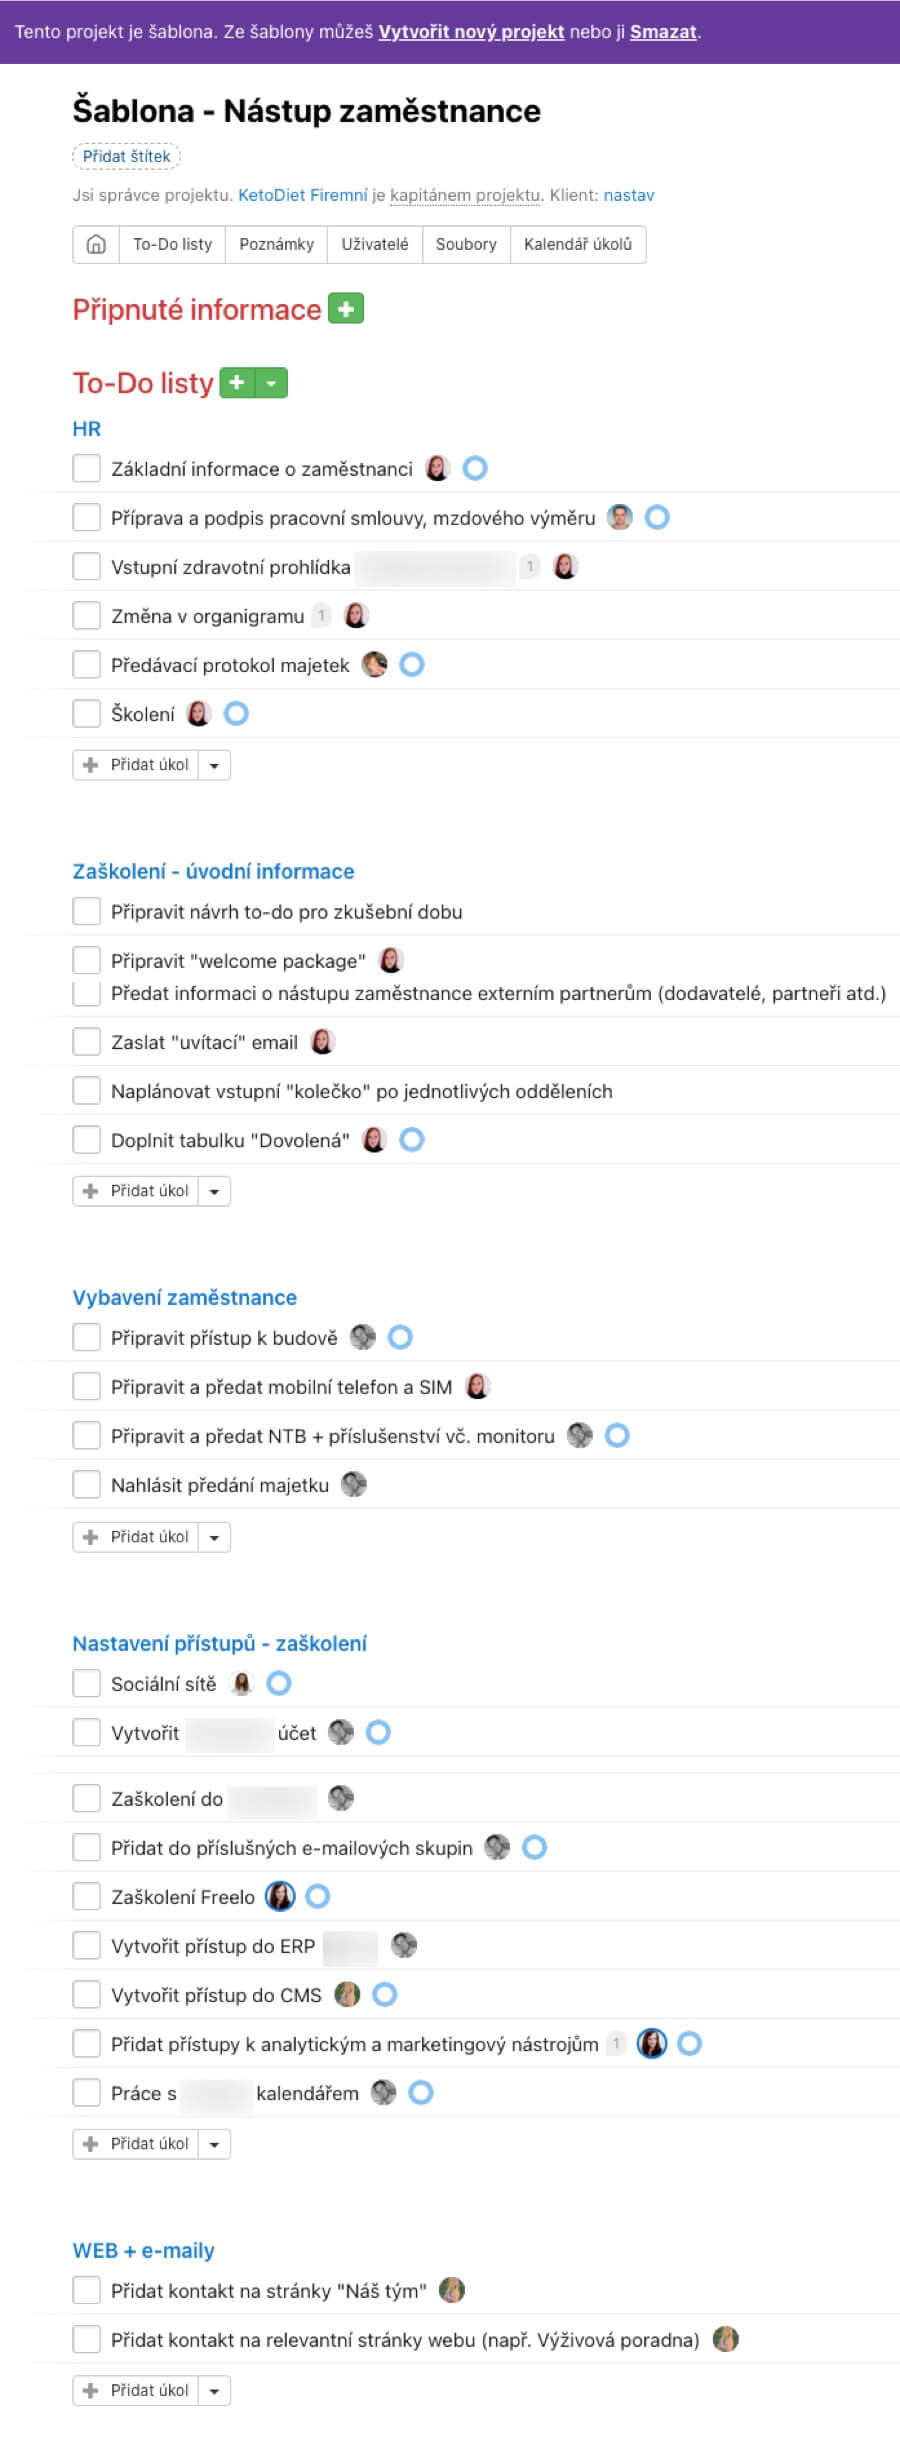900x2438 pixels.
Task: Mark Nahlásit předání majetku as done
Action: coord(87,1485)
